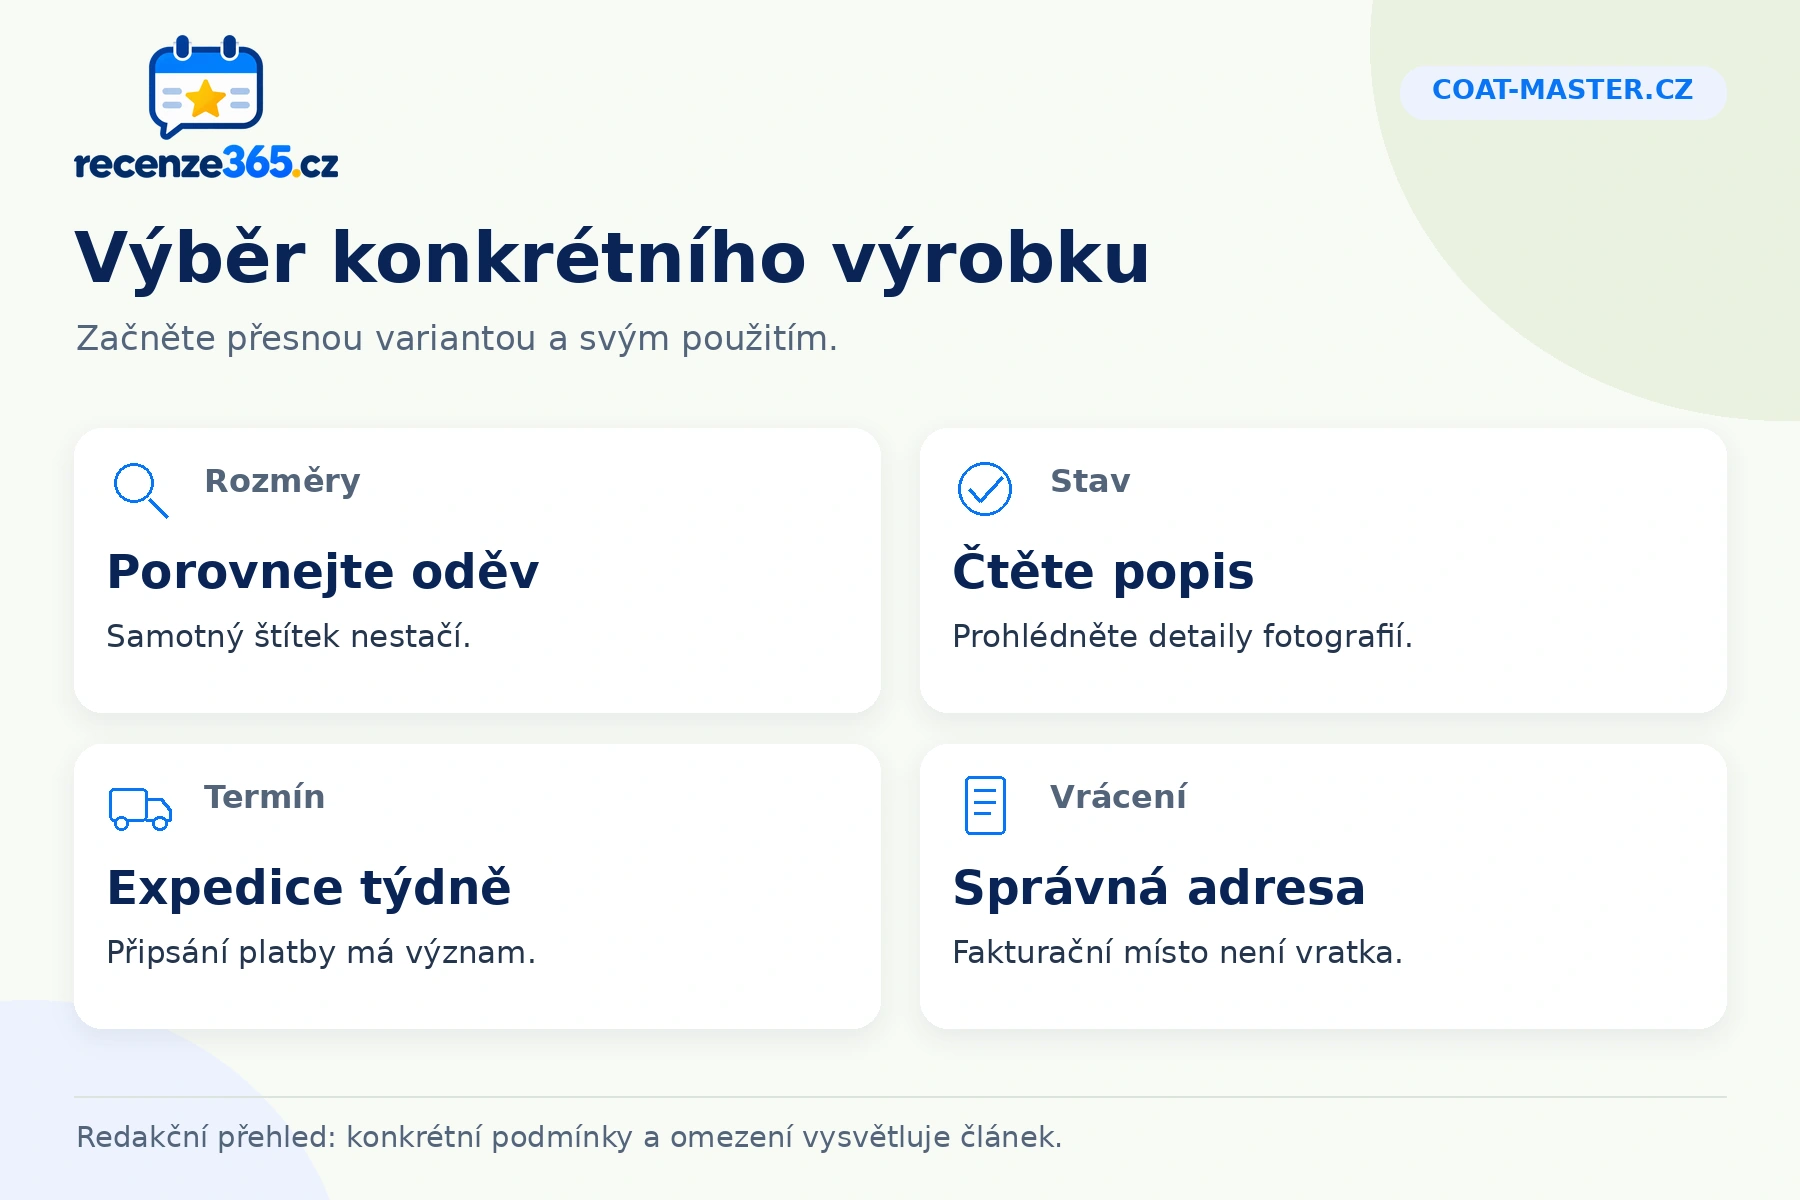Click the recenze365.cz calendar star logo
The image size is (1800, 1200).
point(206,87)
